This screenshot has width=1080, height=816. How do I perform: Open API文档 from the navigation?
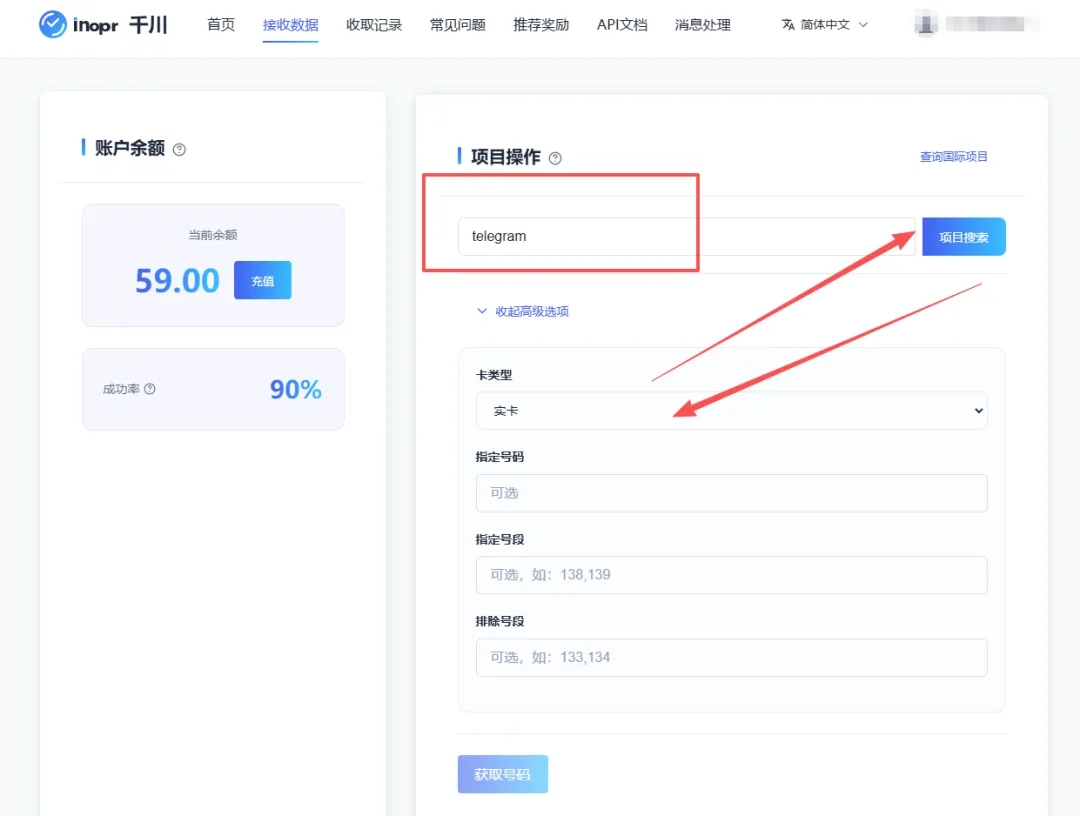pyautogui.click(x=622, y=25)
